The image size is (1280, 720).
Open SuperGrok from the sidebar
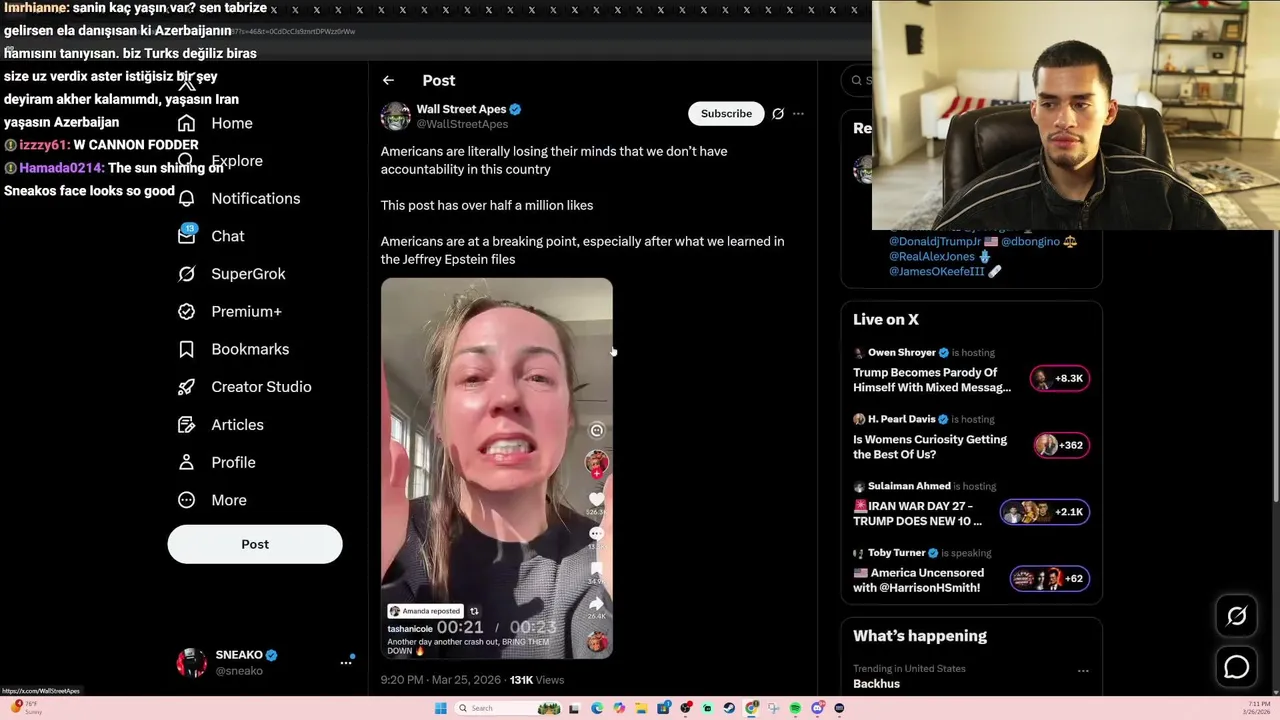point(231,274)
